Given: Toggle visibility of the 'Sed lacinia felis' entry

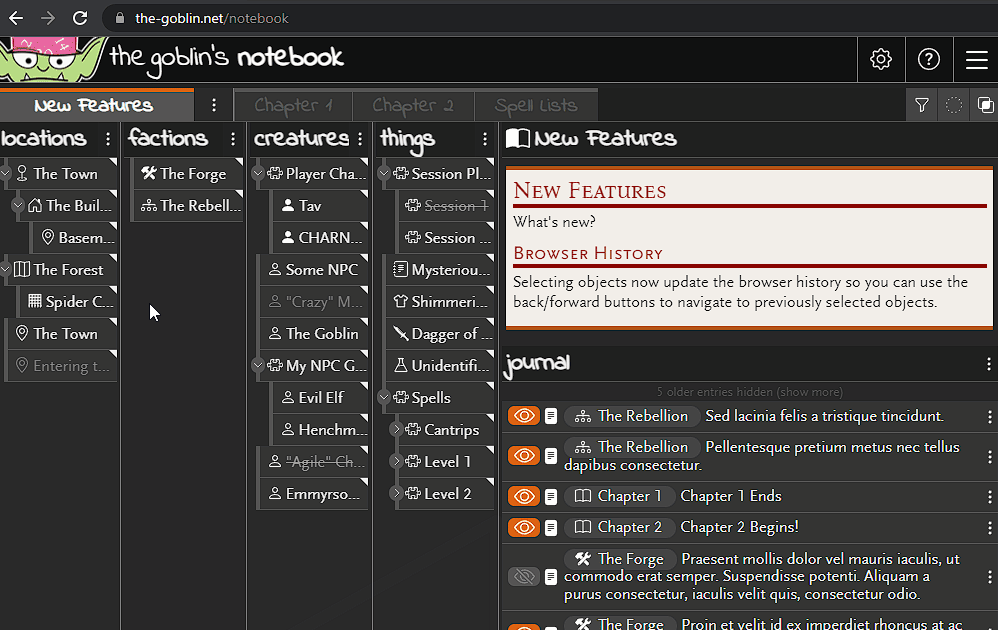Looking at the screenshot, I should (x=524, y=416).
